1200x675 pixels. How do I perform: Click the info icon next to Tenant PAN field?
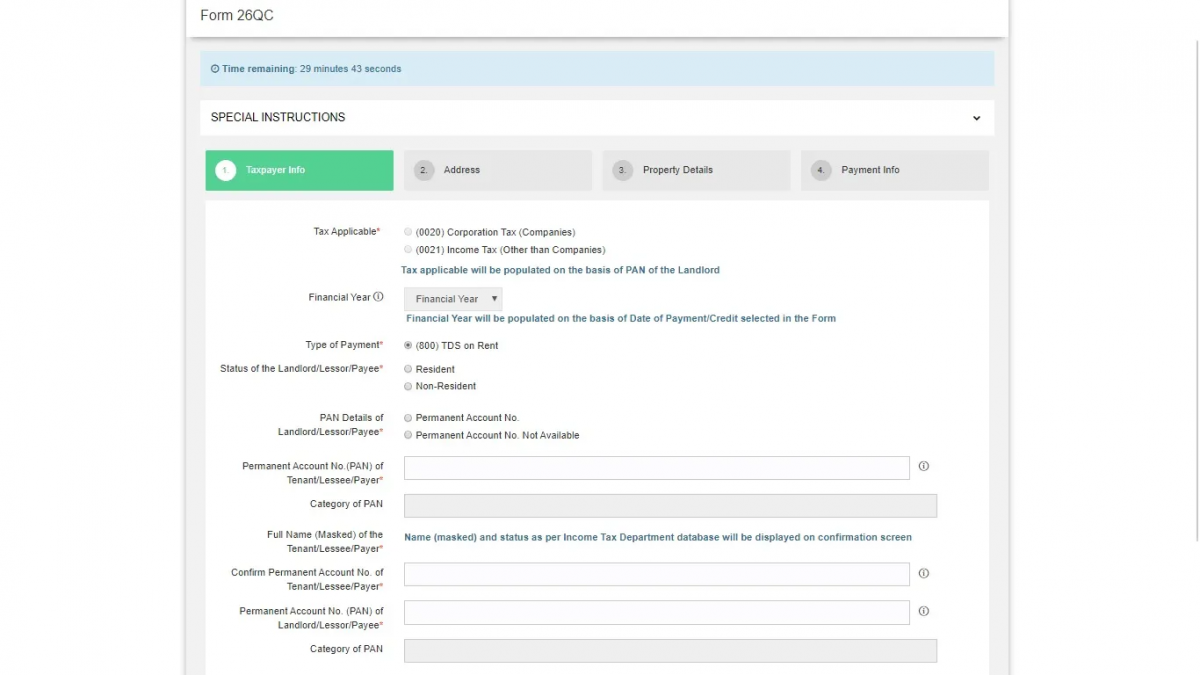pyautogui.click(x=923, y=466)
